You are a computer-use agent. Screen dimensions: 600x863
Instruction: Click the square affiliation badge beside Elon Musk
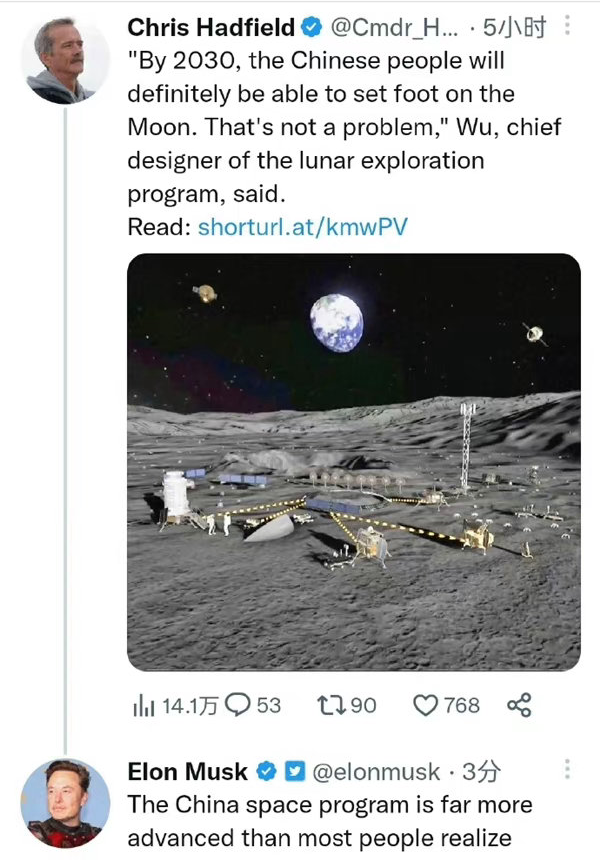tap(295, 771)
